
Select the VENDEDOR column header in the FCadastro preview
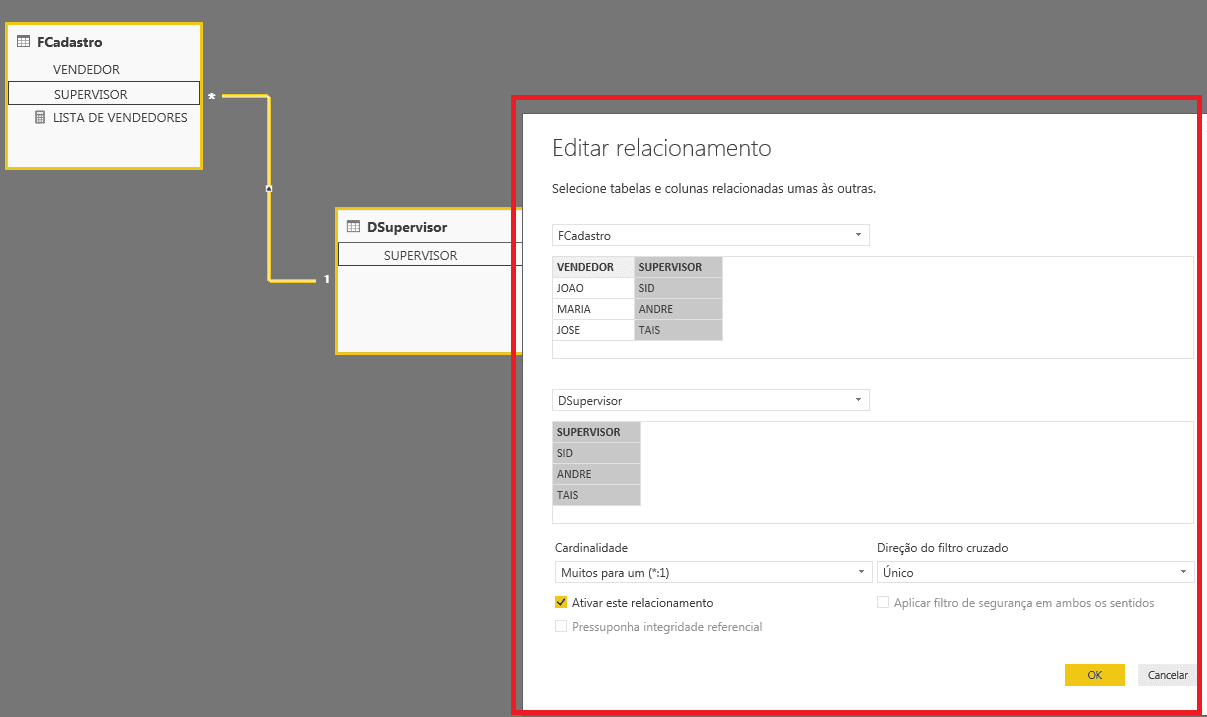click(x=594, y=267)
